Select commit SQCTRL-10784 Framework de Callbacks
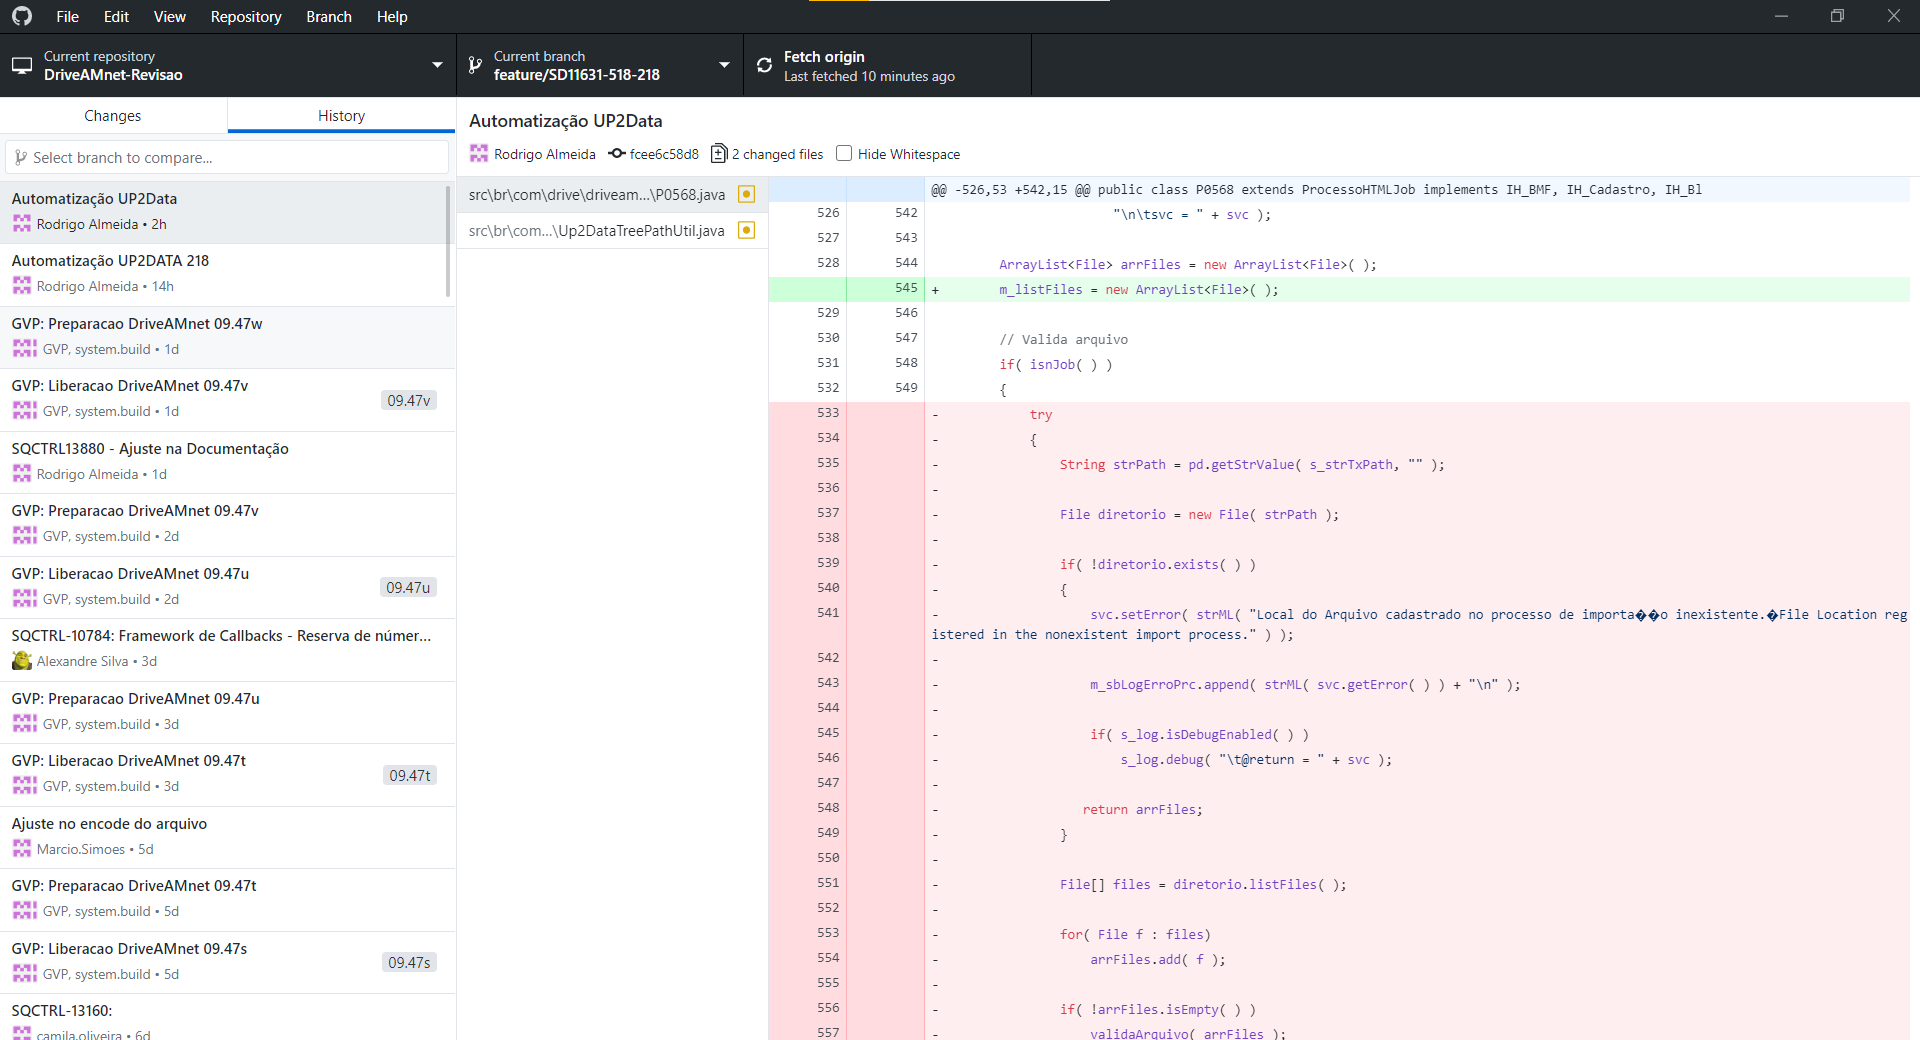1920x1040 pixels. point(227,649)
